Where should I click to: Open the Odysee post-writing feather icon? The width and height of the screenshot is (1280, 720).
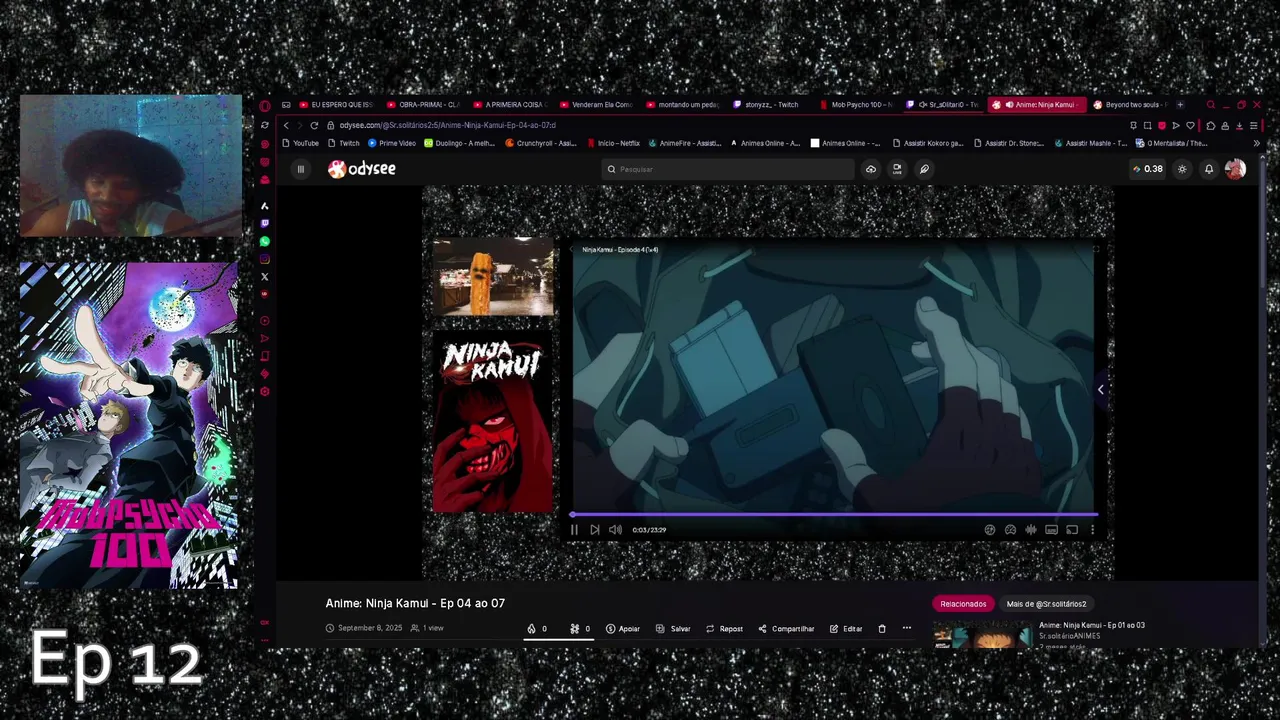point(924,169)
